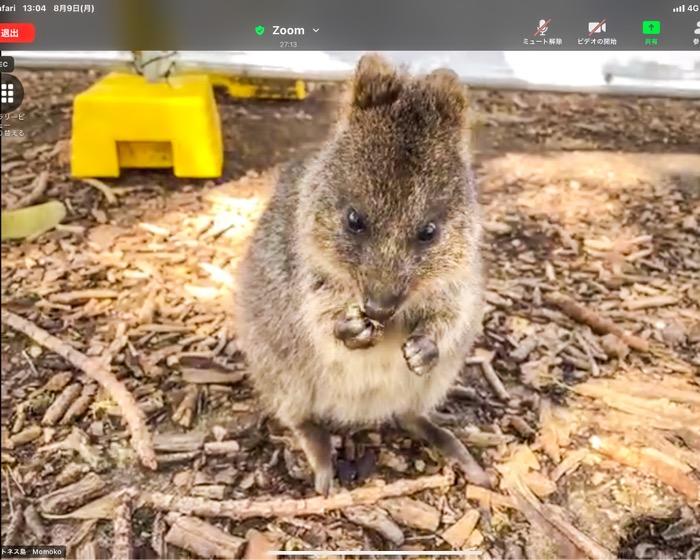This screenshot has height=560, width=700.
Task: Expand the chevron beside the Zoom title
Action: 316,30
